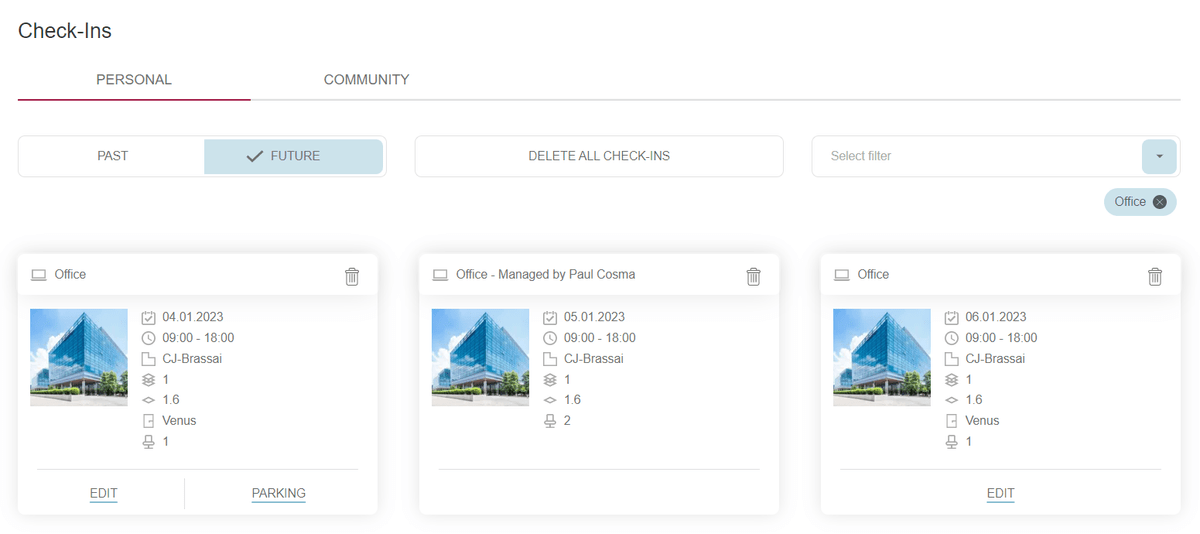
Task: Edit the 04.01.2023 check-in
Action: [x=103, y=493]
